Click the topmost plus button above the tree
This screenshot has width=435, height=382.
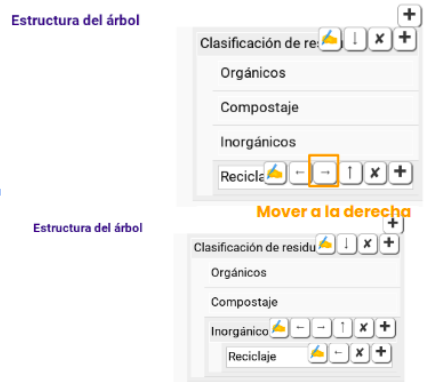pyautogui.click(x=409, y=15)
